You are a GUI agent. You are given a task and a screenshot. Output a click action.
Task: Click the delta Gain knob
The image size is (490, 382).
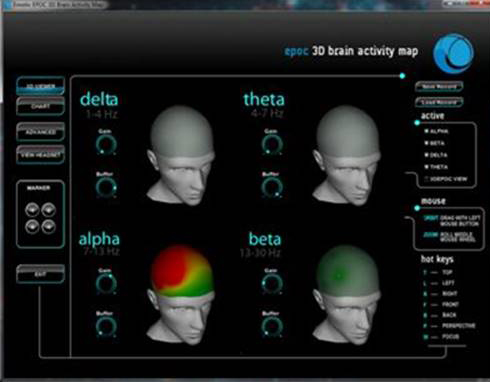click(106, 145)
